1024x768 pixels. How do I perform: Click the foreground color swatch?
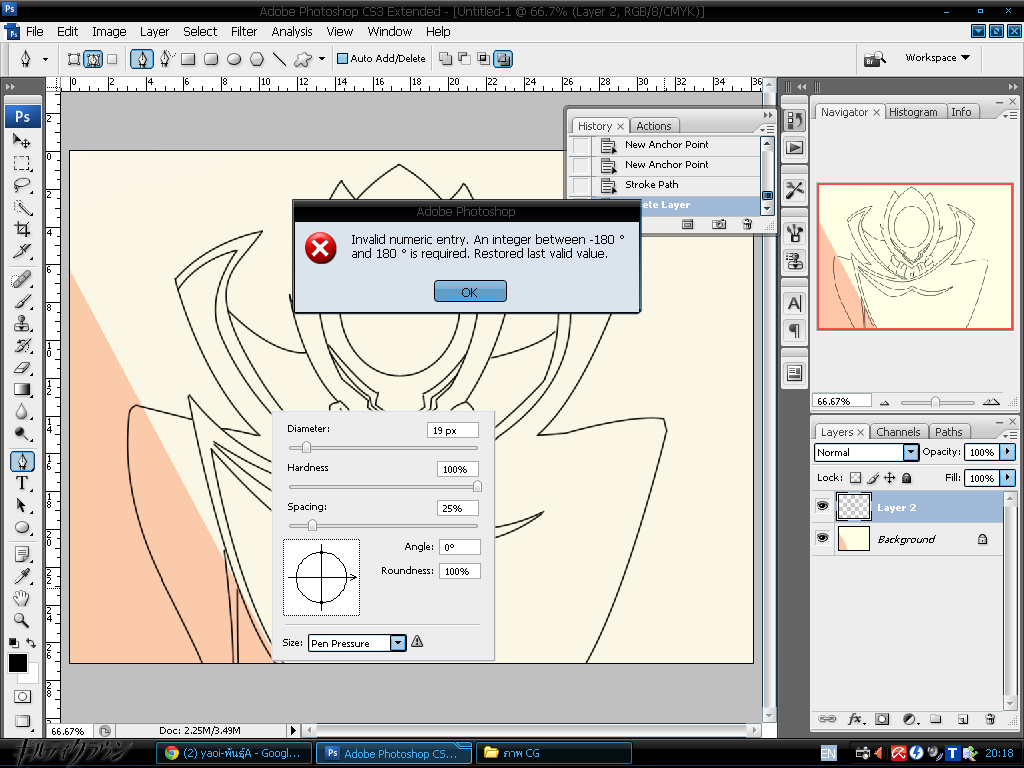point(18,663)
